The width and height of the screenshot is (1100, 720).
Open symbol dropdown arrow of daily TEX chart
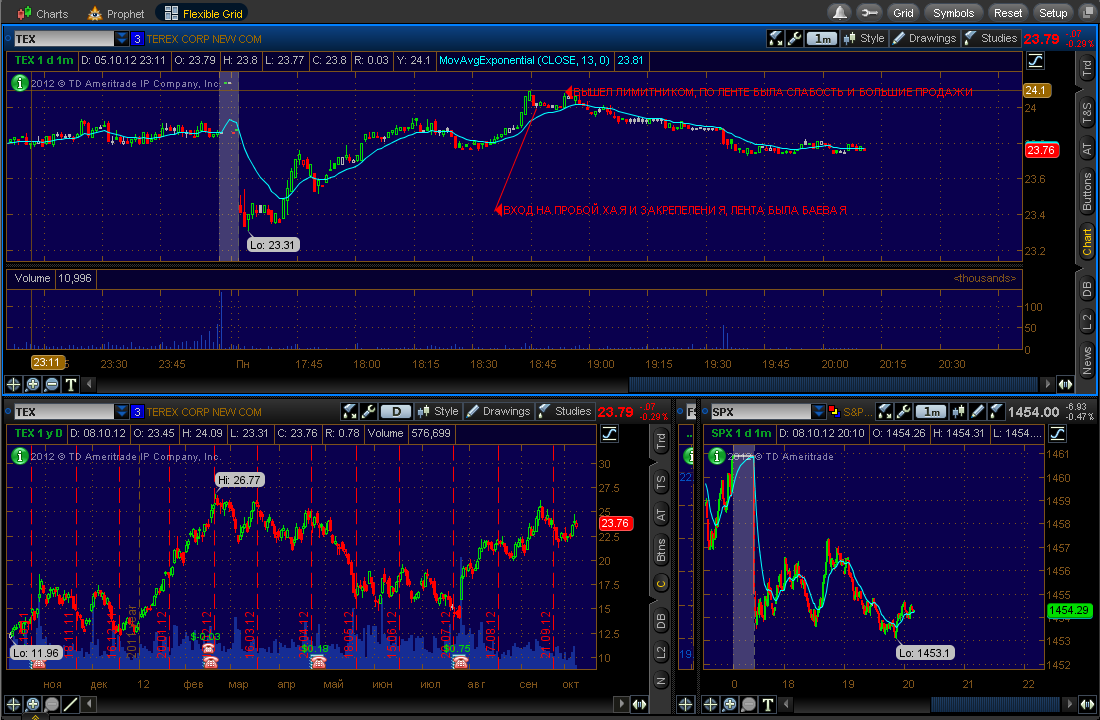click(x=121, y=411)
